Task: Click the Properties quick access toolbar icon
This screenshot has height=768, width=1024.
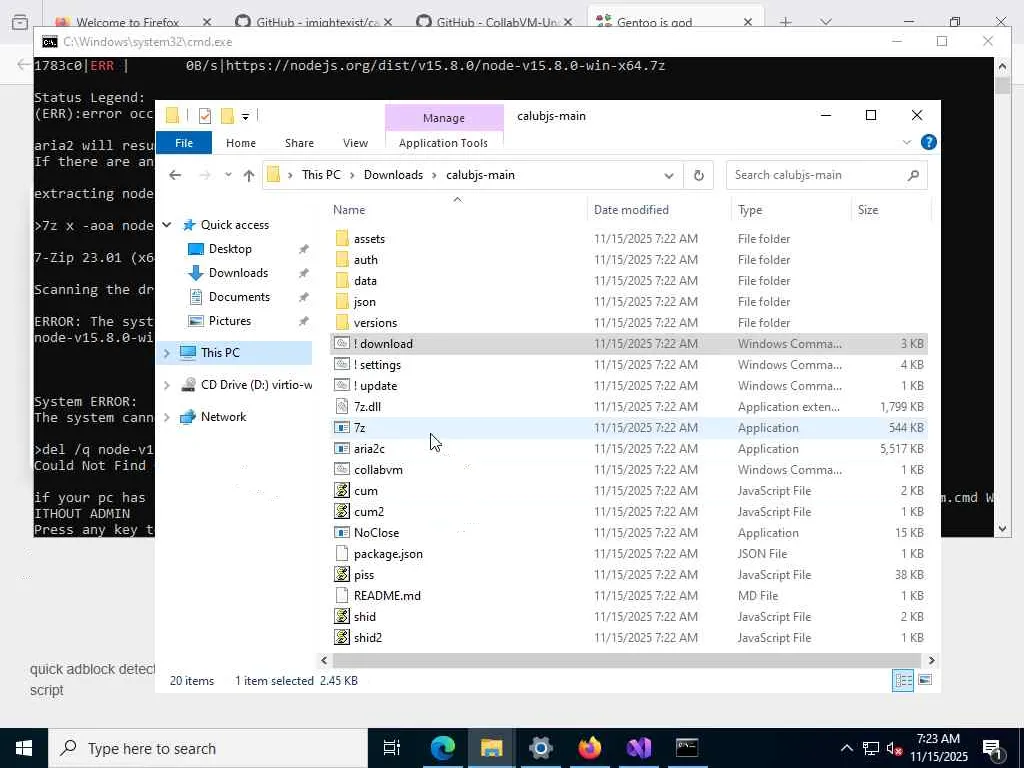Action: point(205,116)
